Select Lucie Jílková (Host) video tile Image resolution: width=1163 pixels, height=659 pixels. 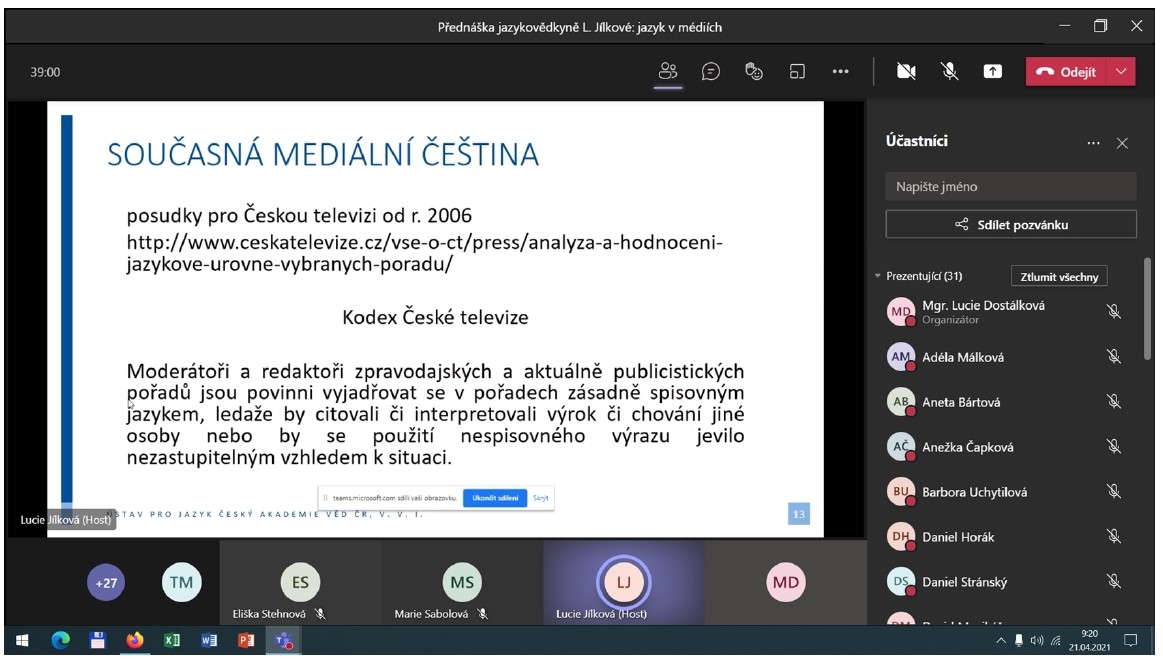click(x=624, y=583)
